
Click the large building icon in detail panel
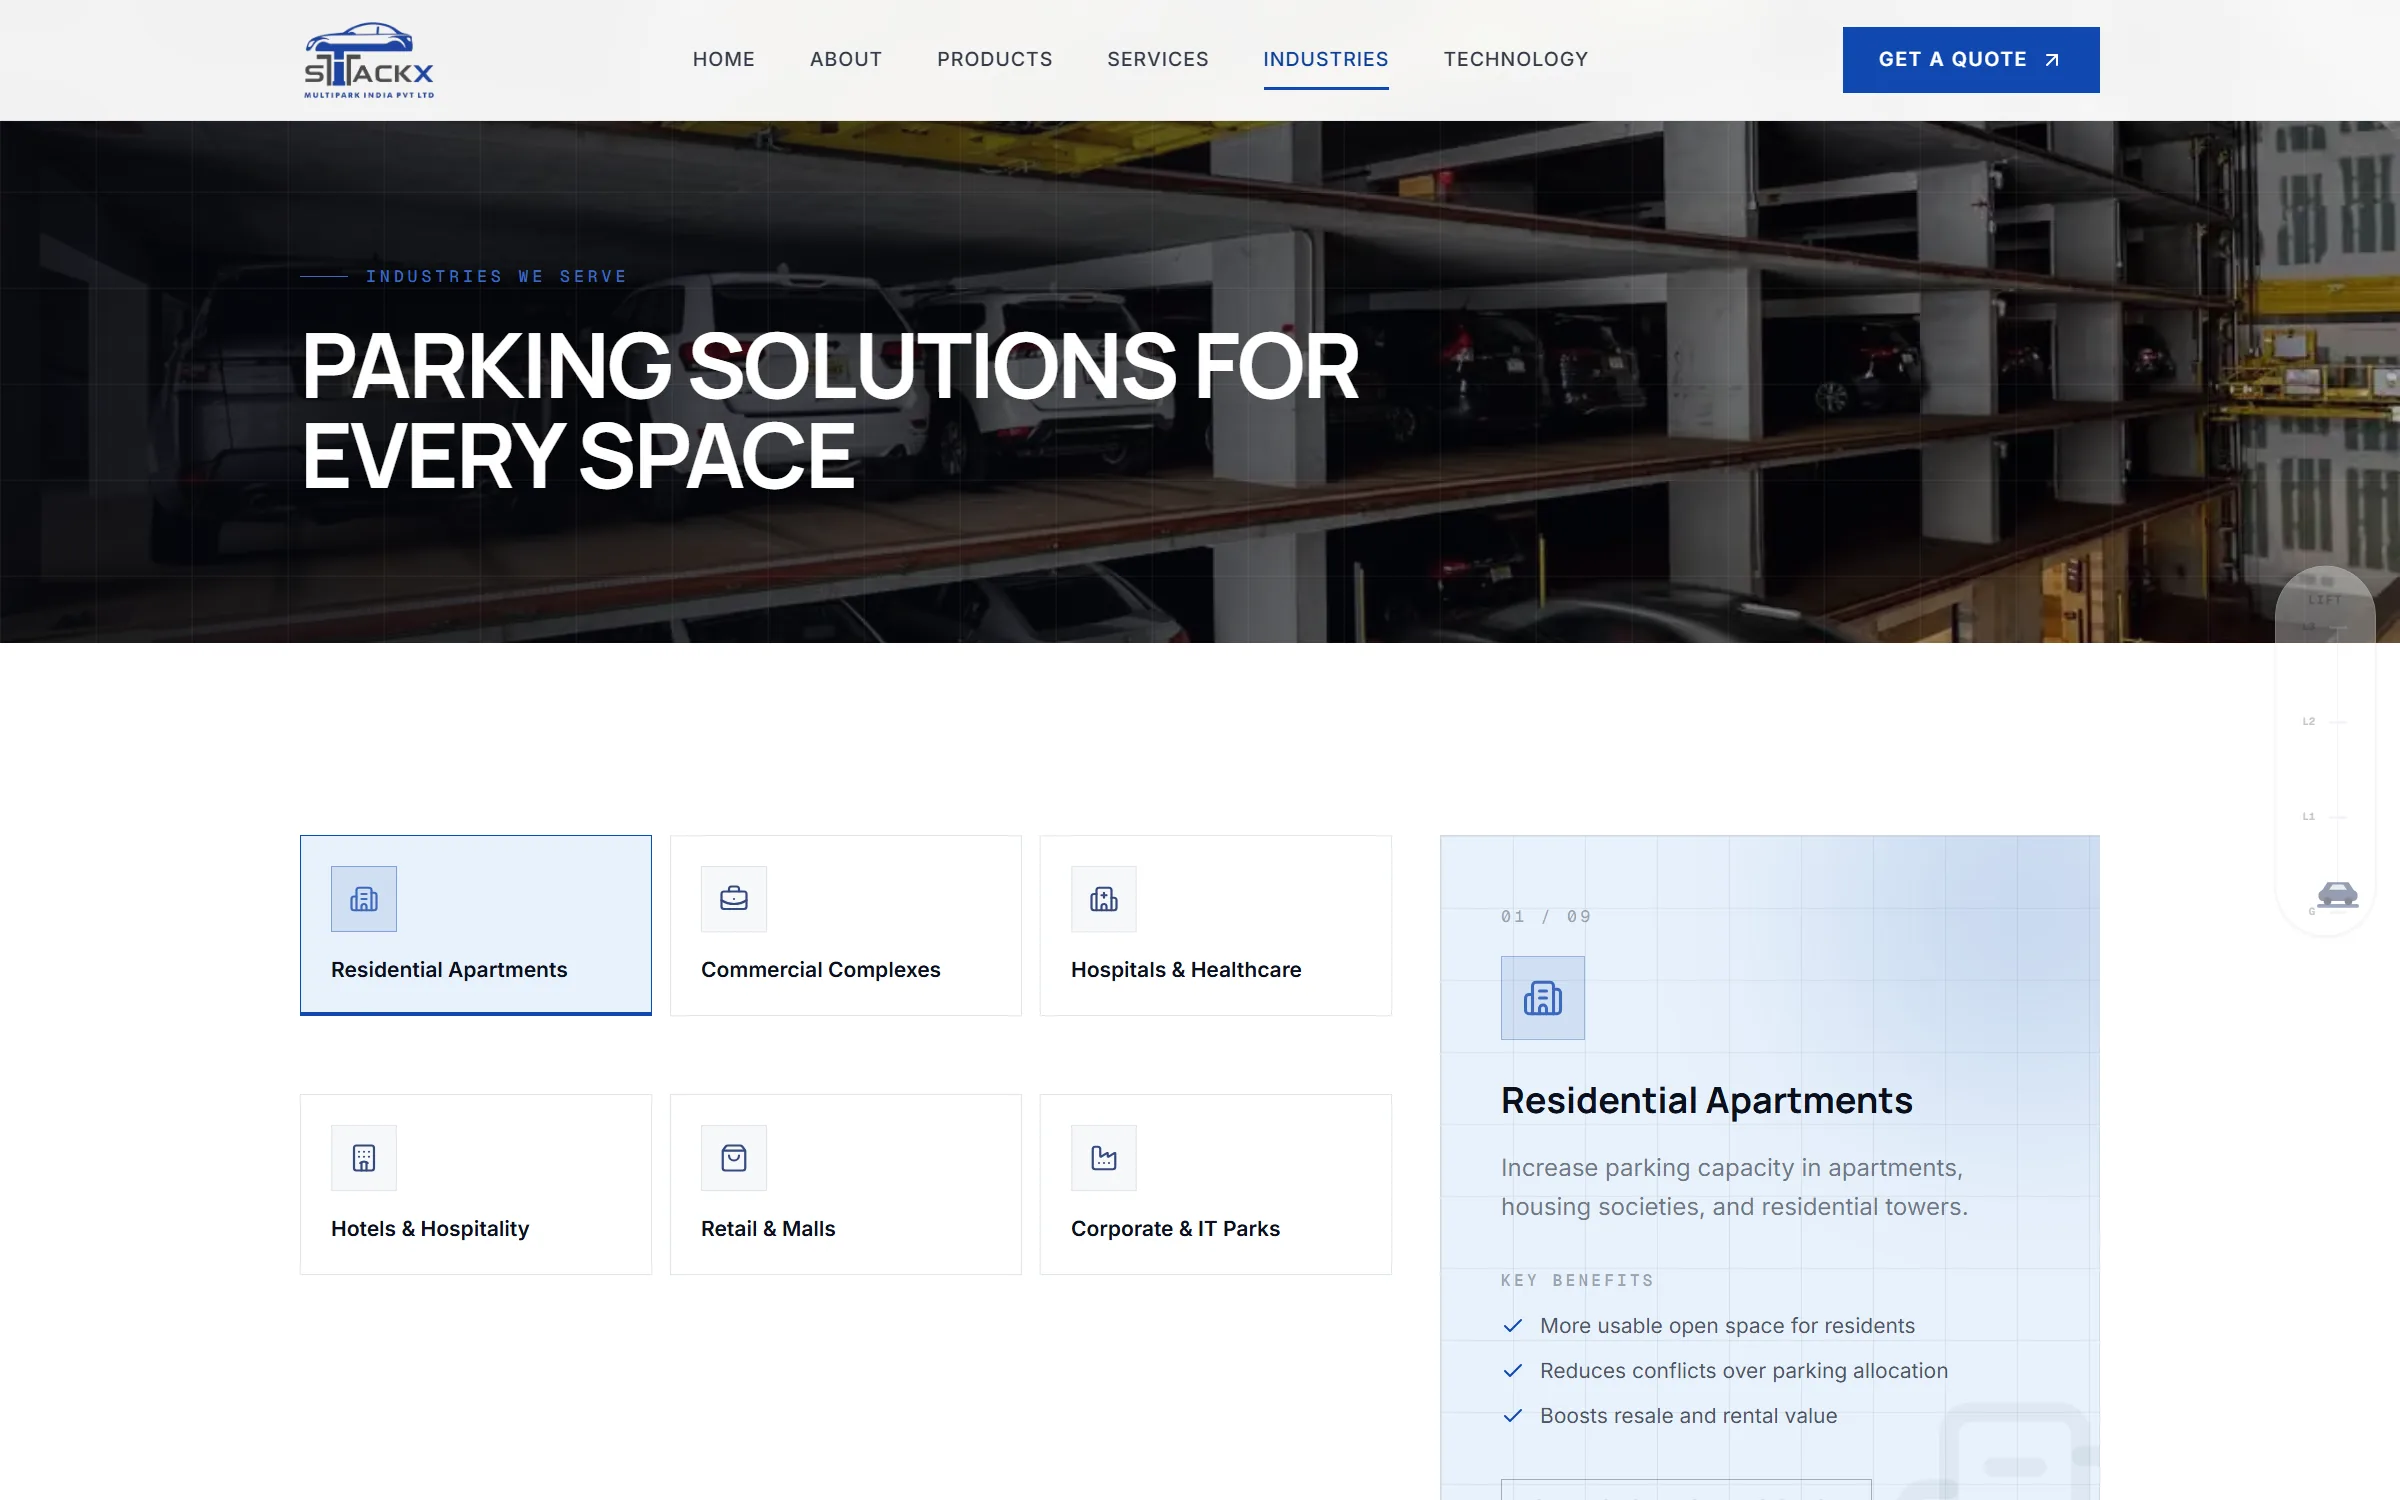pos(1543,998)
